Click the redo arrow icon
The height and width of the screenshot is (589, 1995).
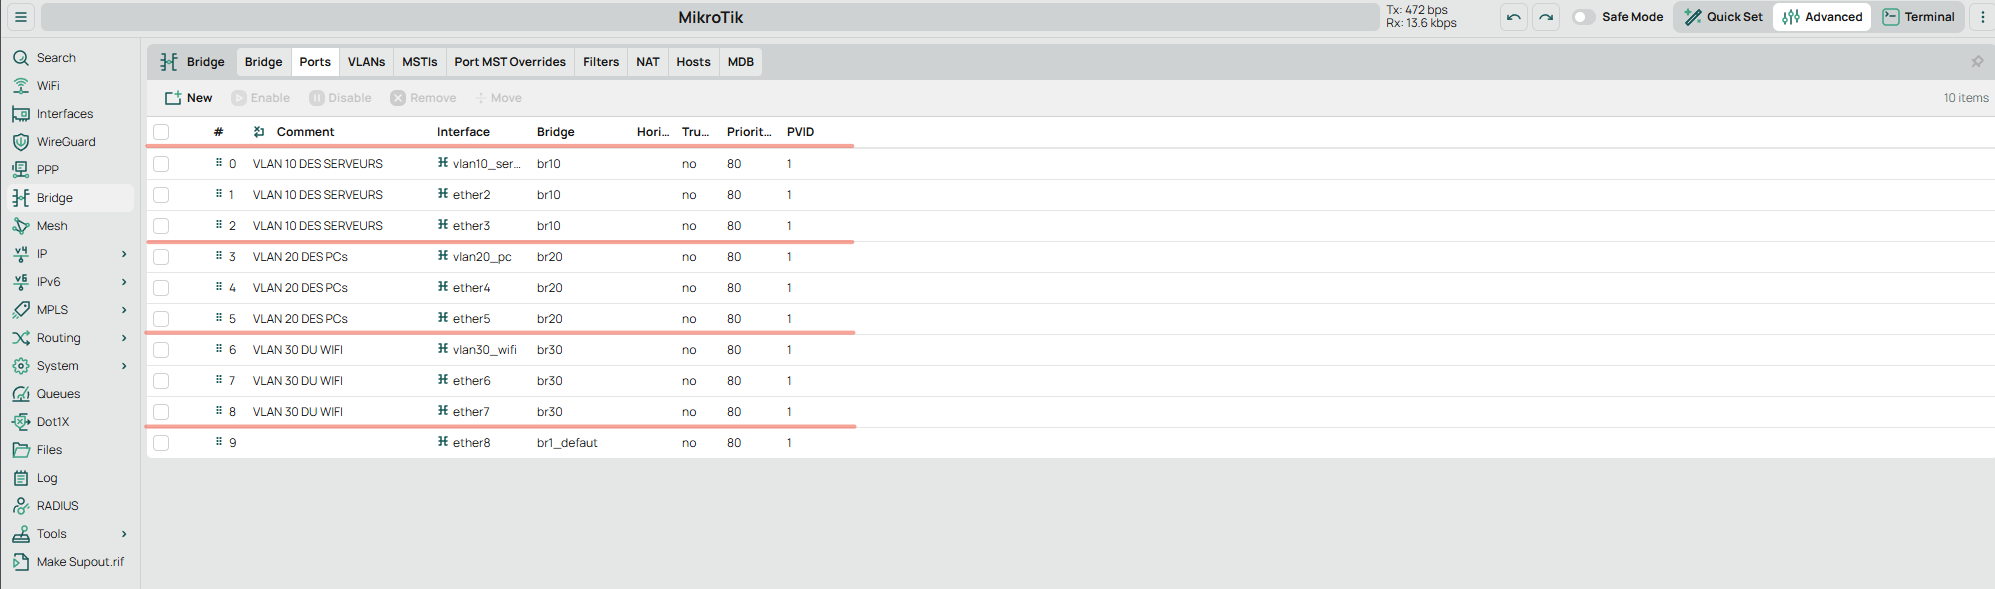(x=1546, y=17)
